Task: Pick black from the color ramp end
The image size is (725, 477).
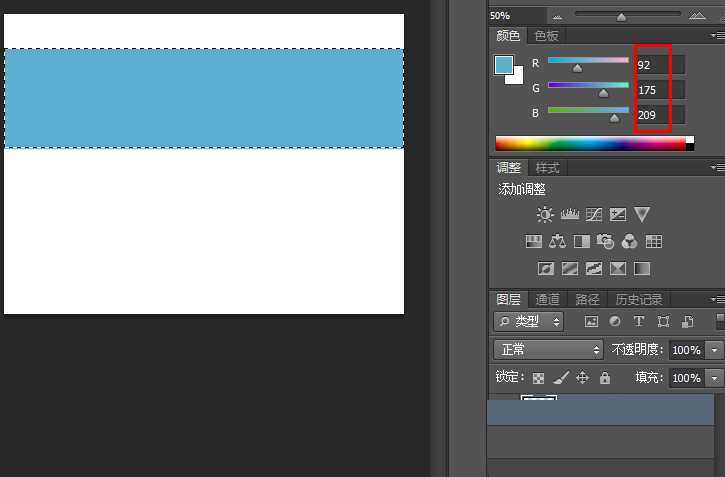Action: pos(690,147)
